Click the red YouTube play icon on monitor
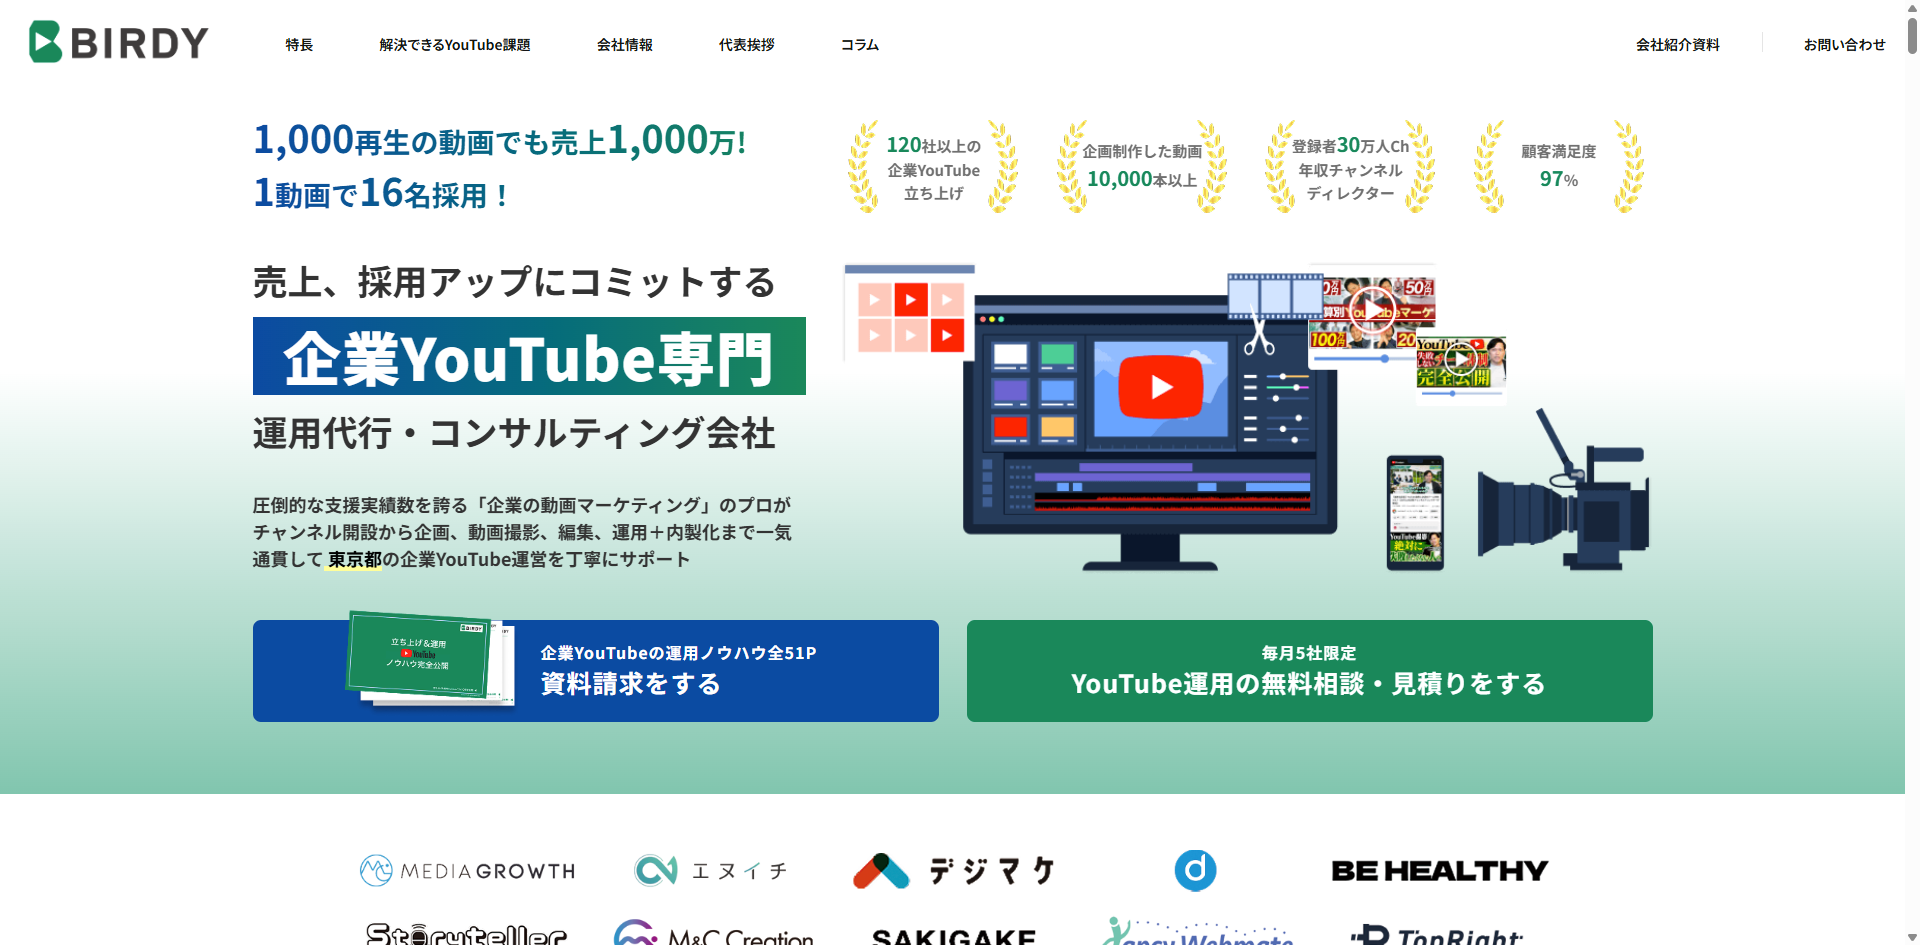 (x=1160, y=387)
